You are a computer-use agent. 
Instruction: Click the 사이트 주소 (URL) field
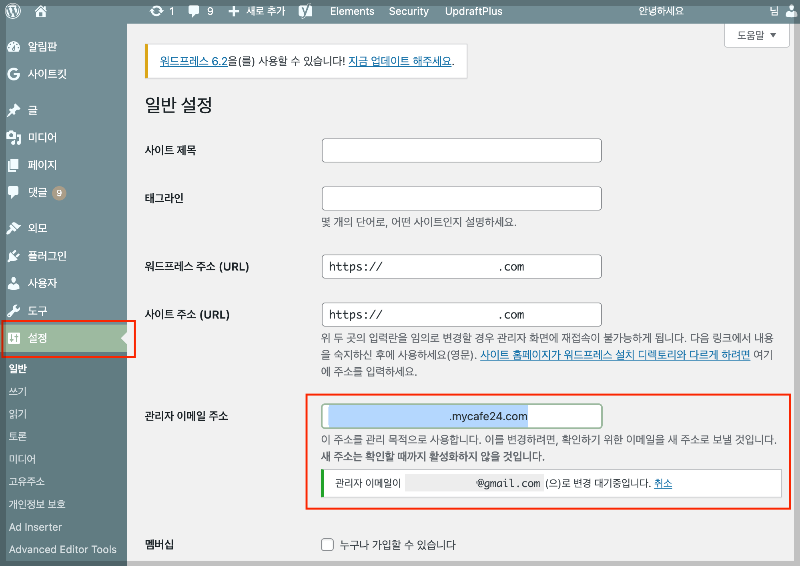462,314
